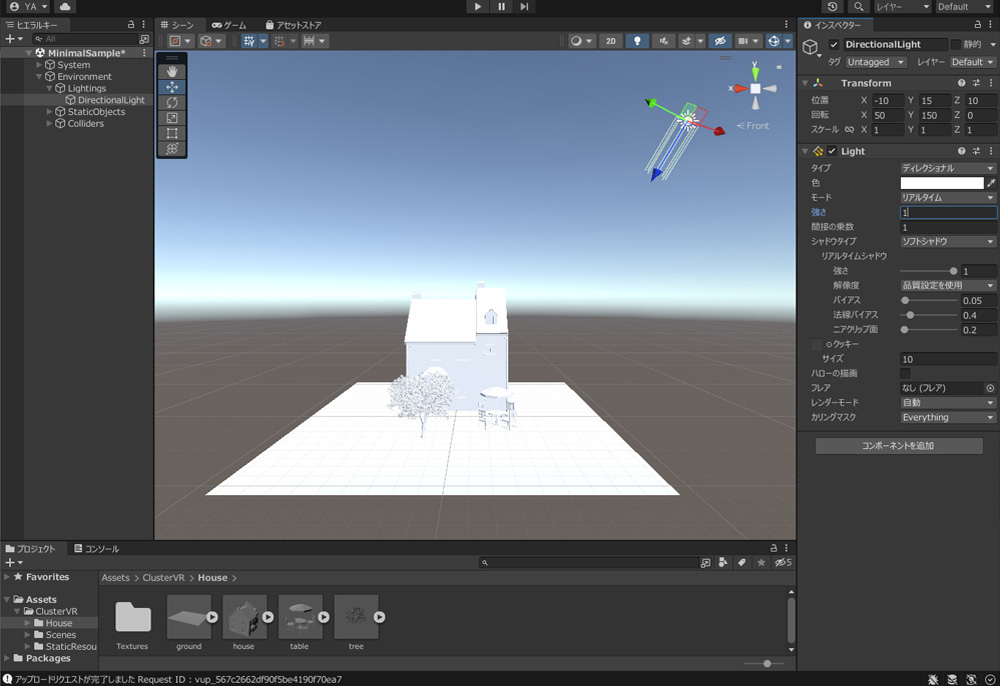Select the house asset thumbnail
Image resolution: width=1000 pixels, height=686 pixels.
click(x=243, y=618)
